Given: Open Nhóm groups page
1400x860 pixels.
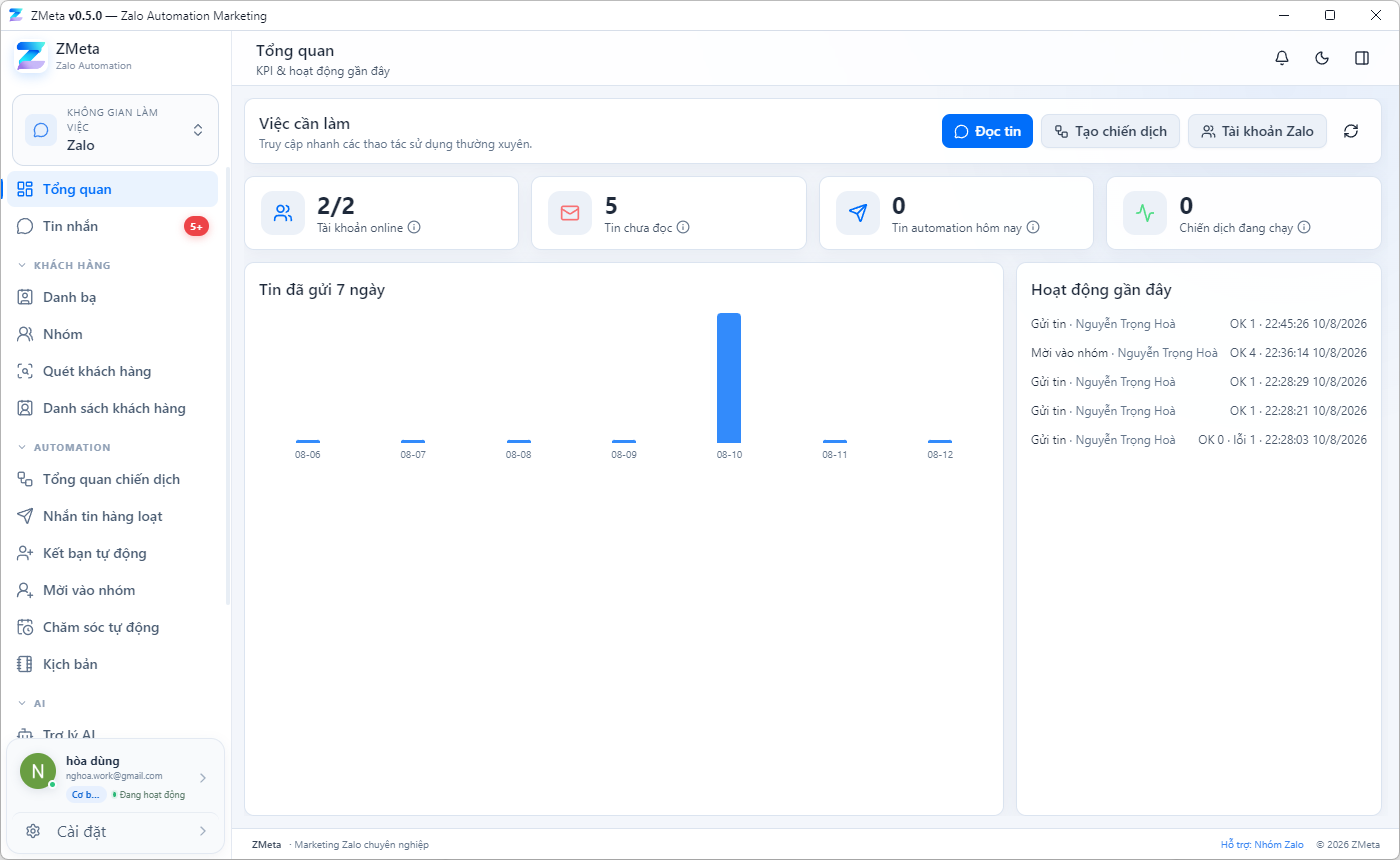Looking at the screenshot, I should point(112,335).
